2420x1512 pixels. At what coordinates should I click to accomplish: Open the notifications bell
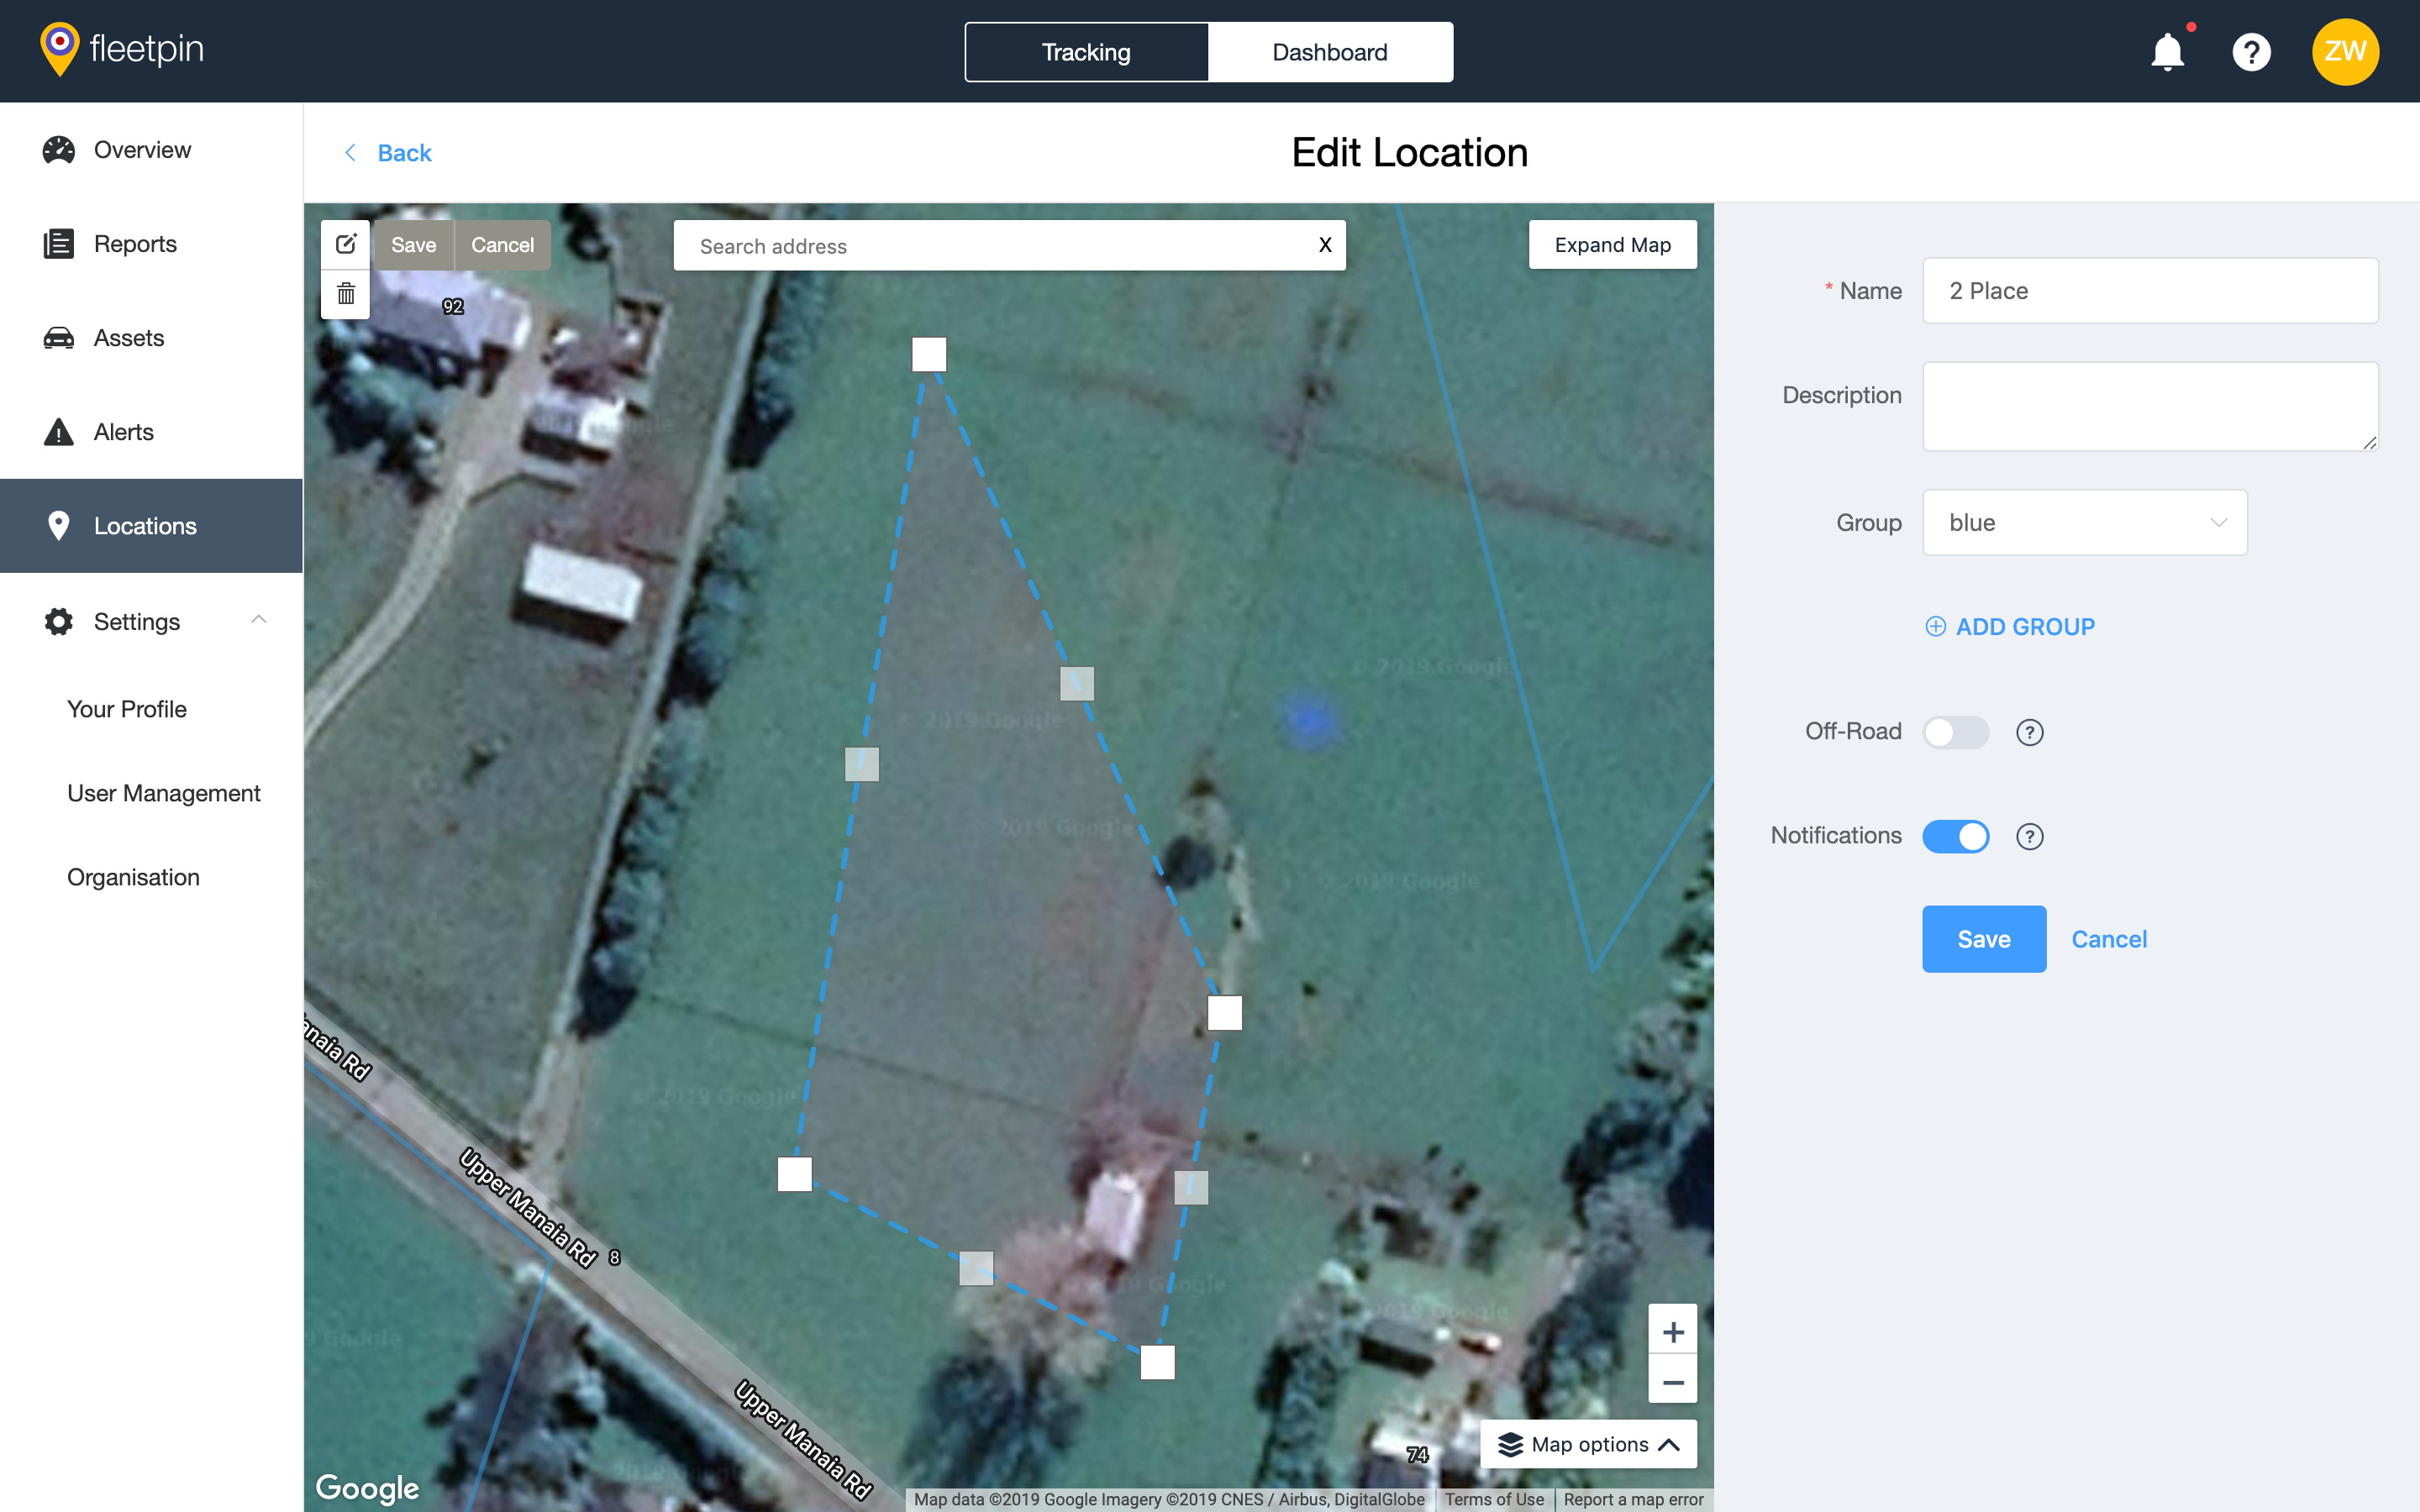[x=2167, y=52]
